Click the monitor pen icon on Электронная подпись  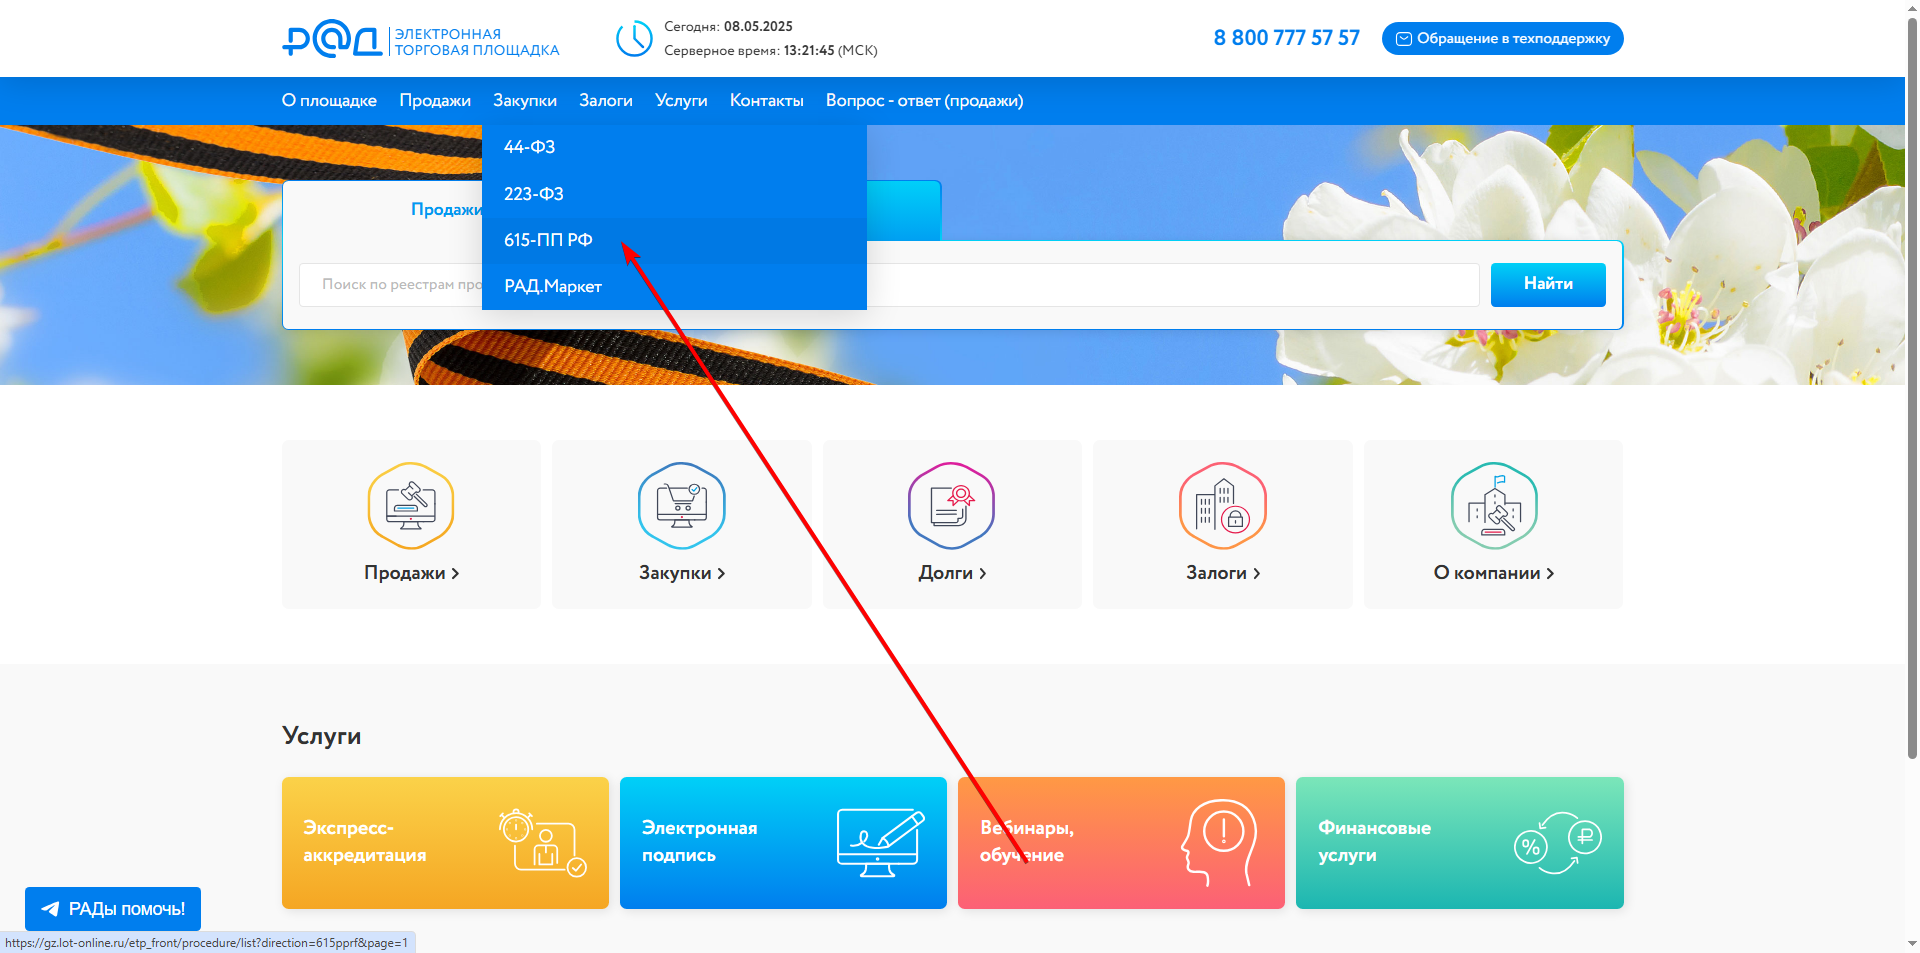(880, 842)
